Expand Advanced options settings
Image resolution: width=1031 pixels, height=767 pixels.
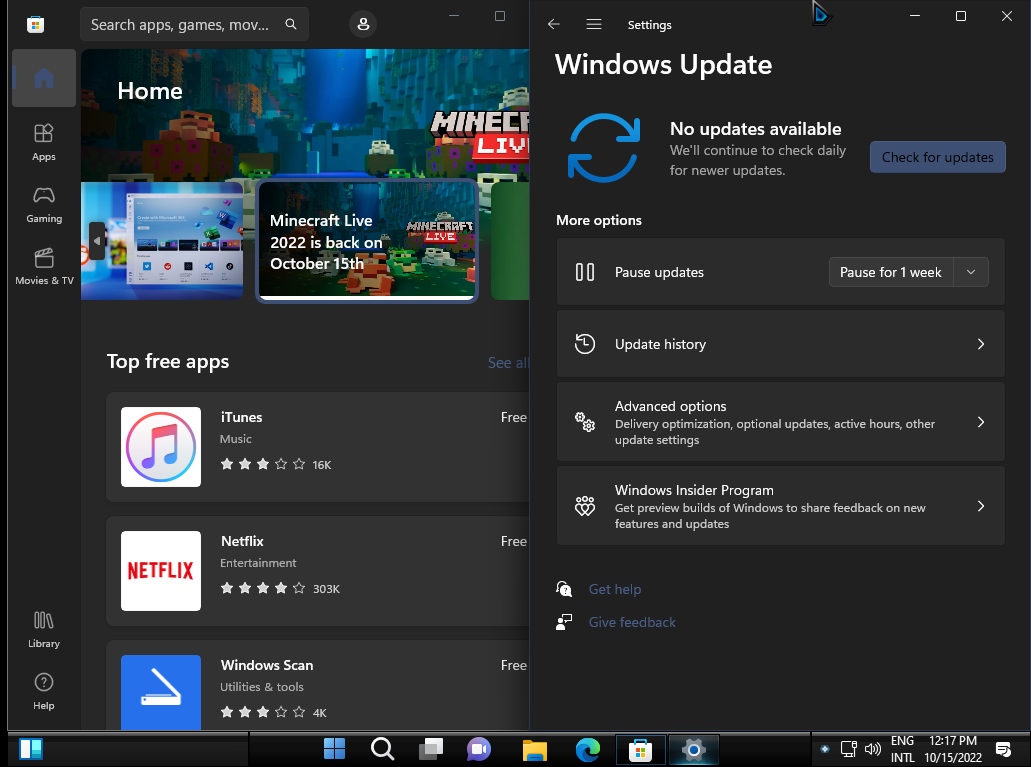pos(780,422)
